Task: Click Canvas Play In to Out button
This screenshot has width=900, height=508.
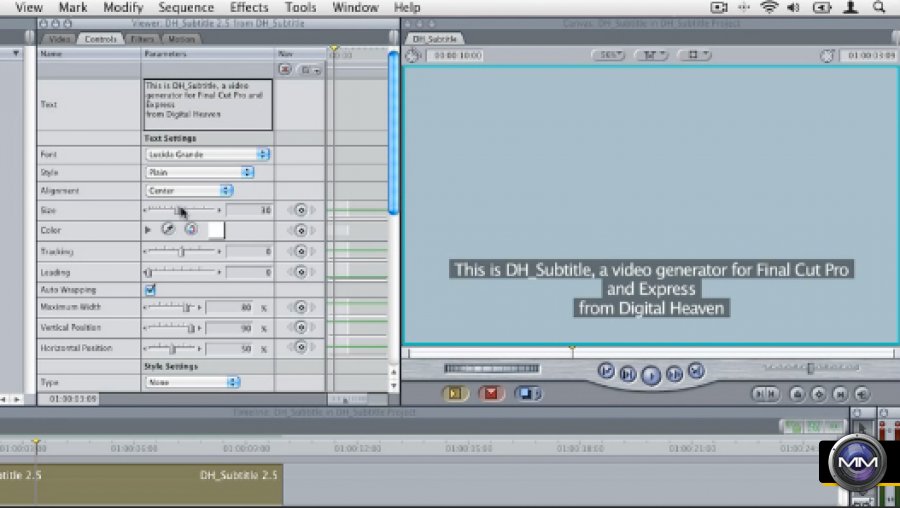Action: (627, 374)
